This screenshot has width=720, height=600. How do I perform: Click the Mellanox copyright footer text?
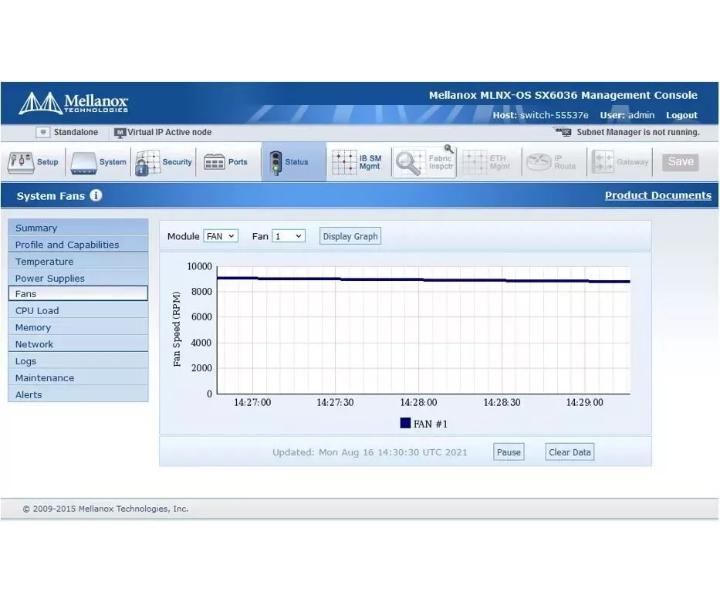(x=106, y=509)
